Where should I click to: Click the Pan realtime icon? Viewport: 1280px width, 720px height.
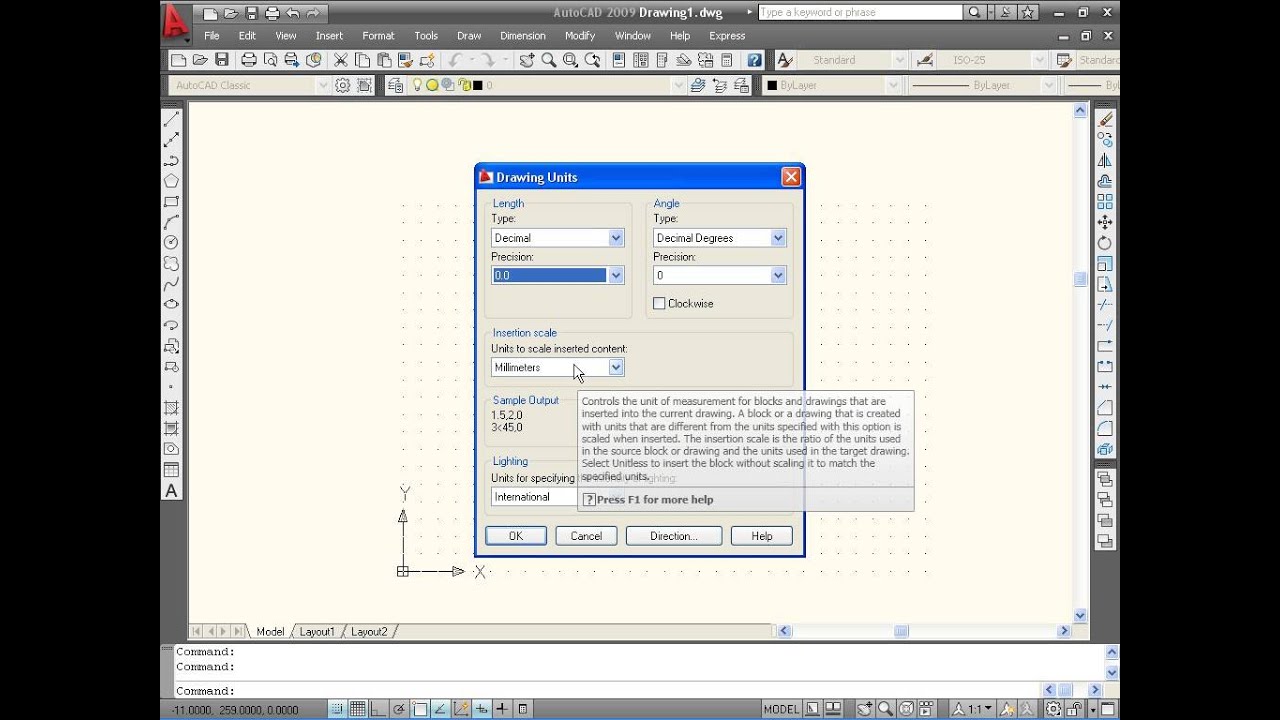point(527,60)
